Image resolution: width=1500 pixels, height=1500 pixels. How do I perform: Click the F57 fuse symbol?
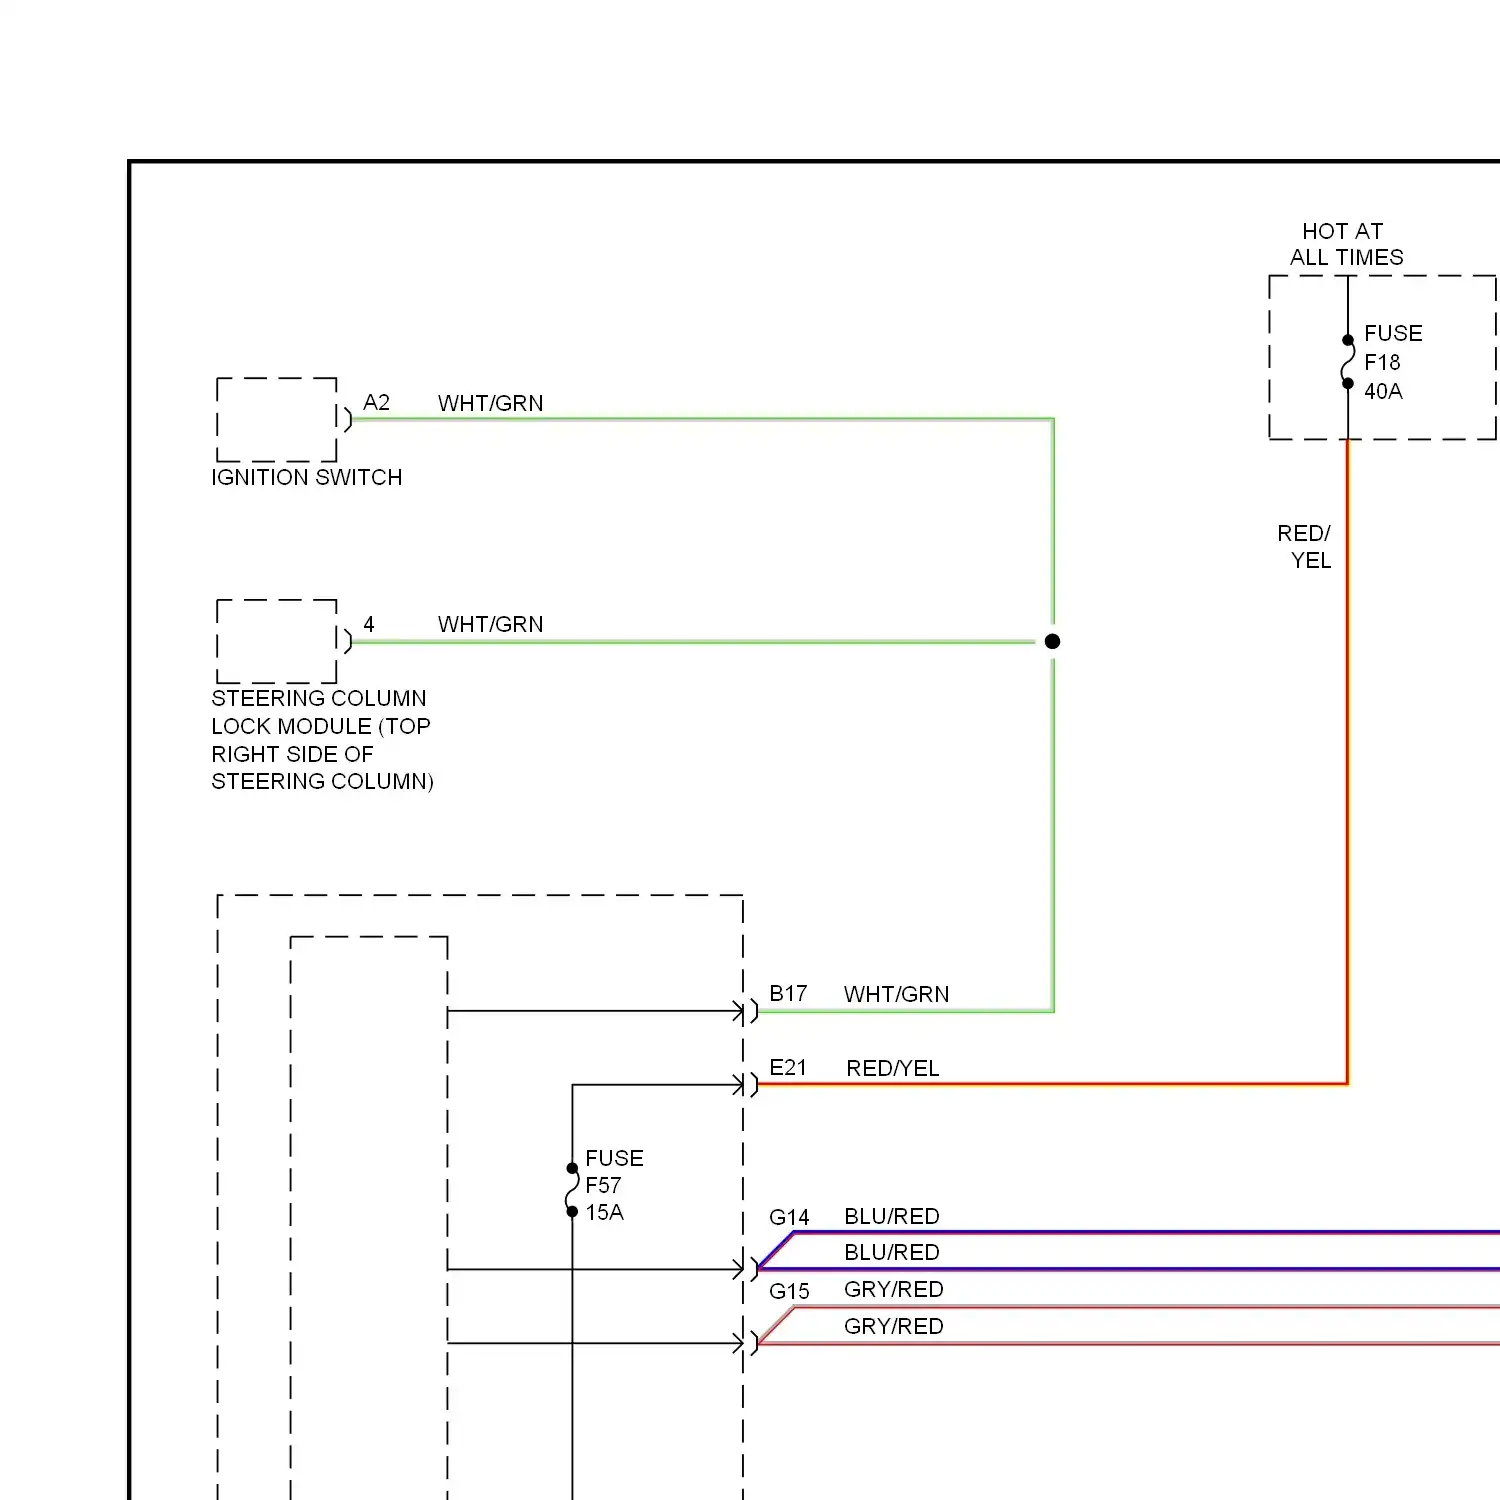tap(572, 1190)
